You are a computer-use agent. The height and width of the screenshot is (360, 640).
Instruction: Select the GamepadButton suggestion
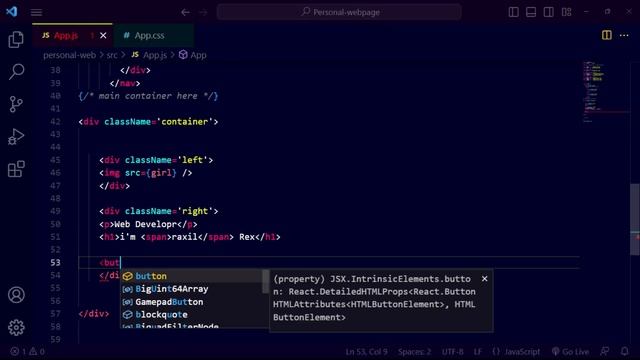coord(192,302)
